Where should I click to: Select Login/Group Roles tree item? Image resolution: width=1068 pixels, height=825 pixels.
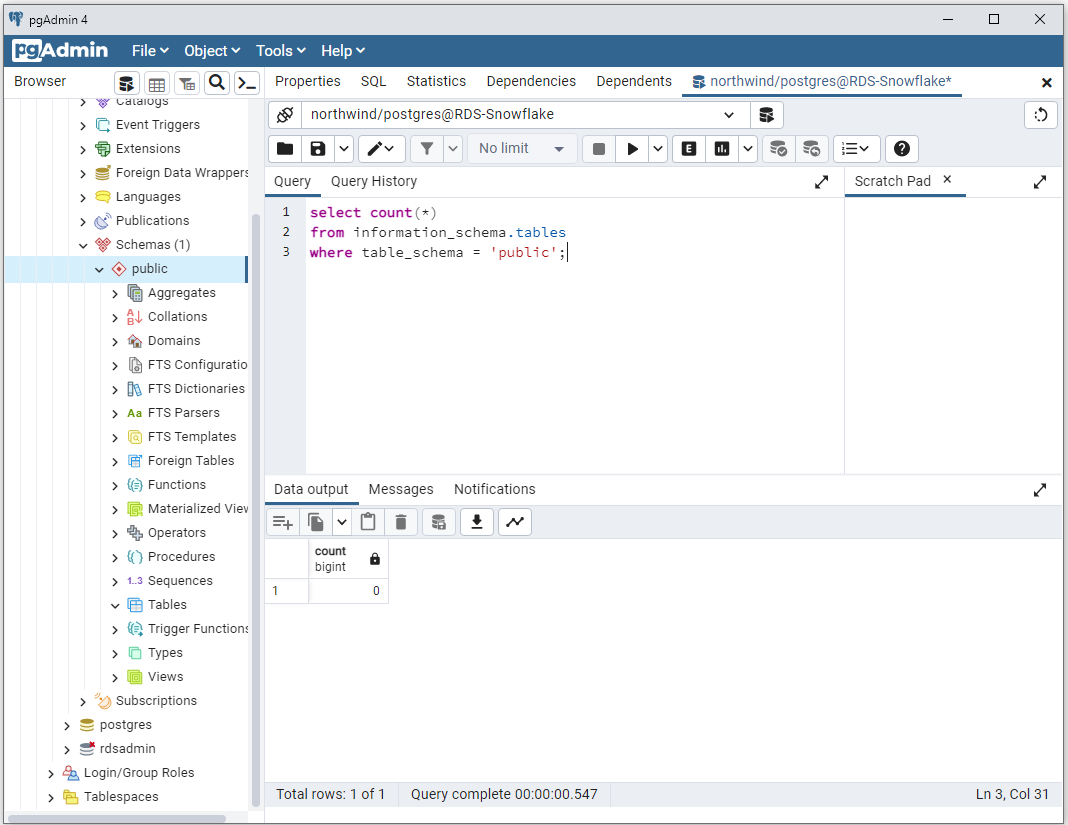[x=139, y=773]
